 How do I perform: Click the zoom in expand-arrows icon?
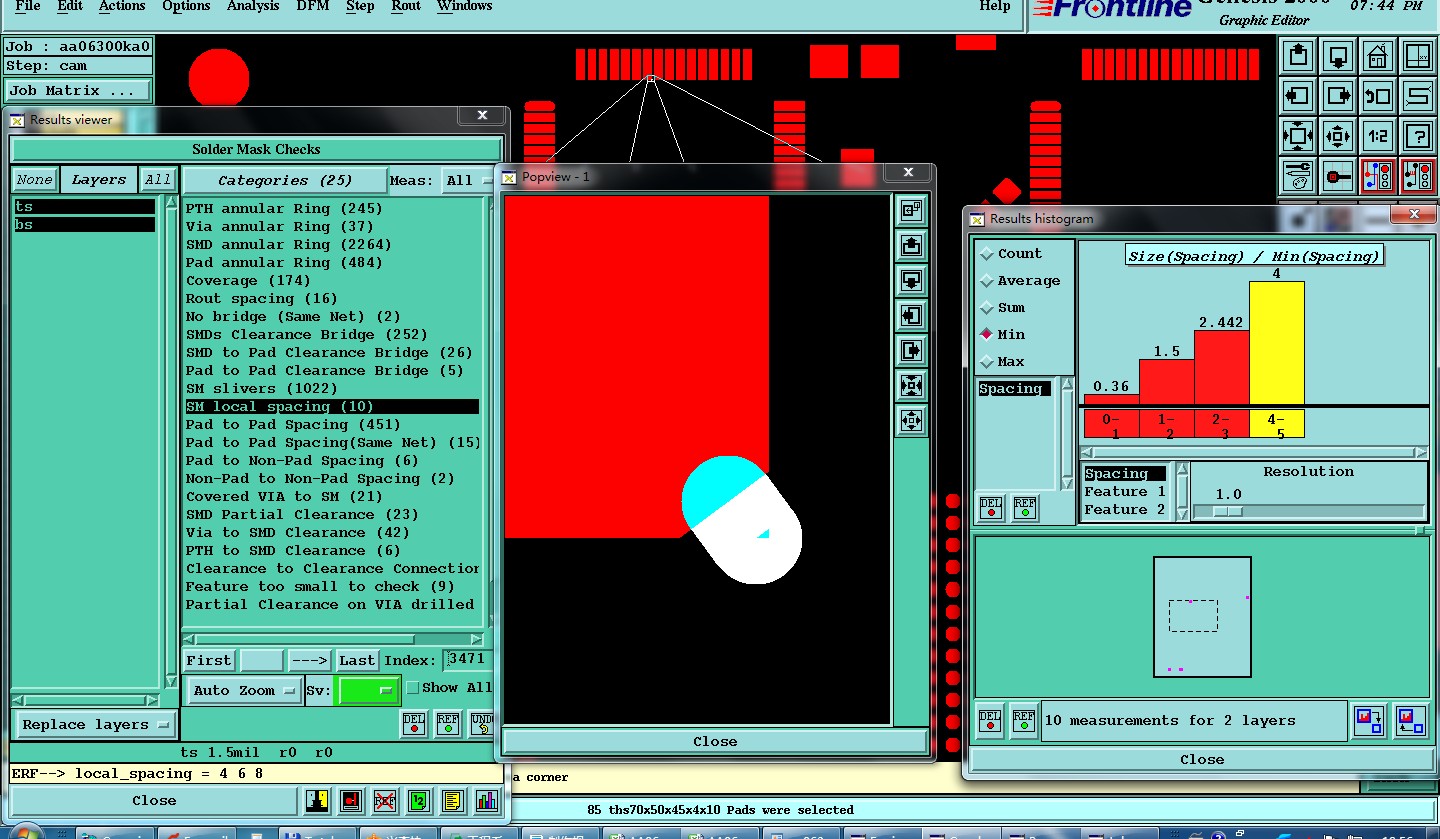[1298, 136]
